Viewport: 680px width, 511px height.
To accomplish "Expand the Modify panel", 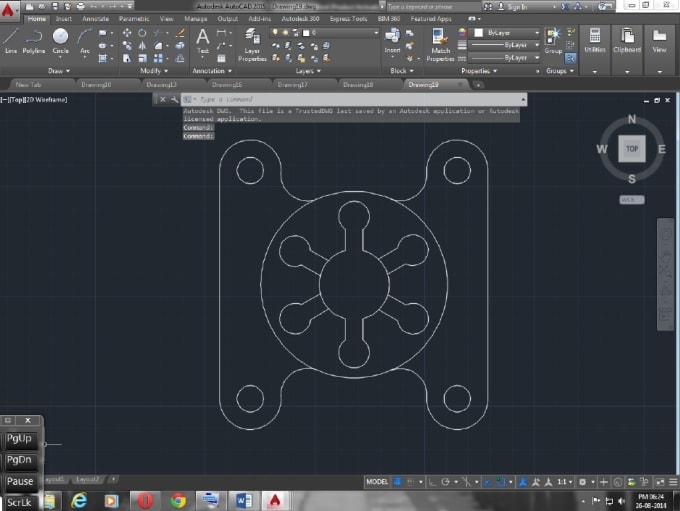I will (154, 71).
